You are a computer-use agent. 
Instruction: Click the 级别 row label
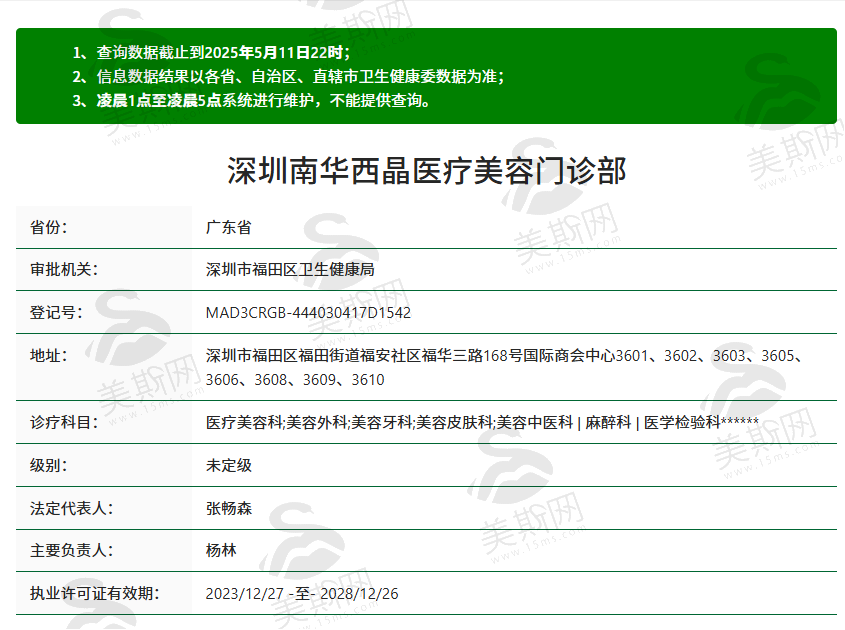point(49,465)
